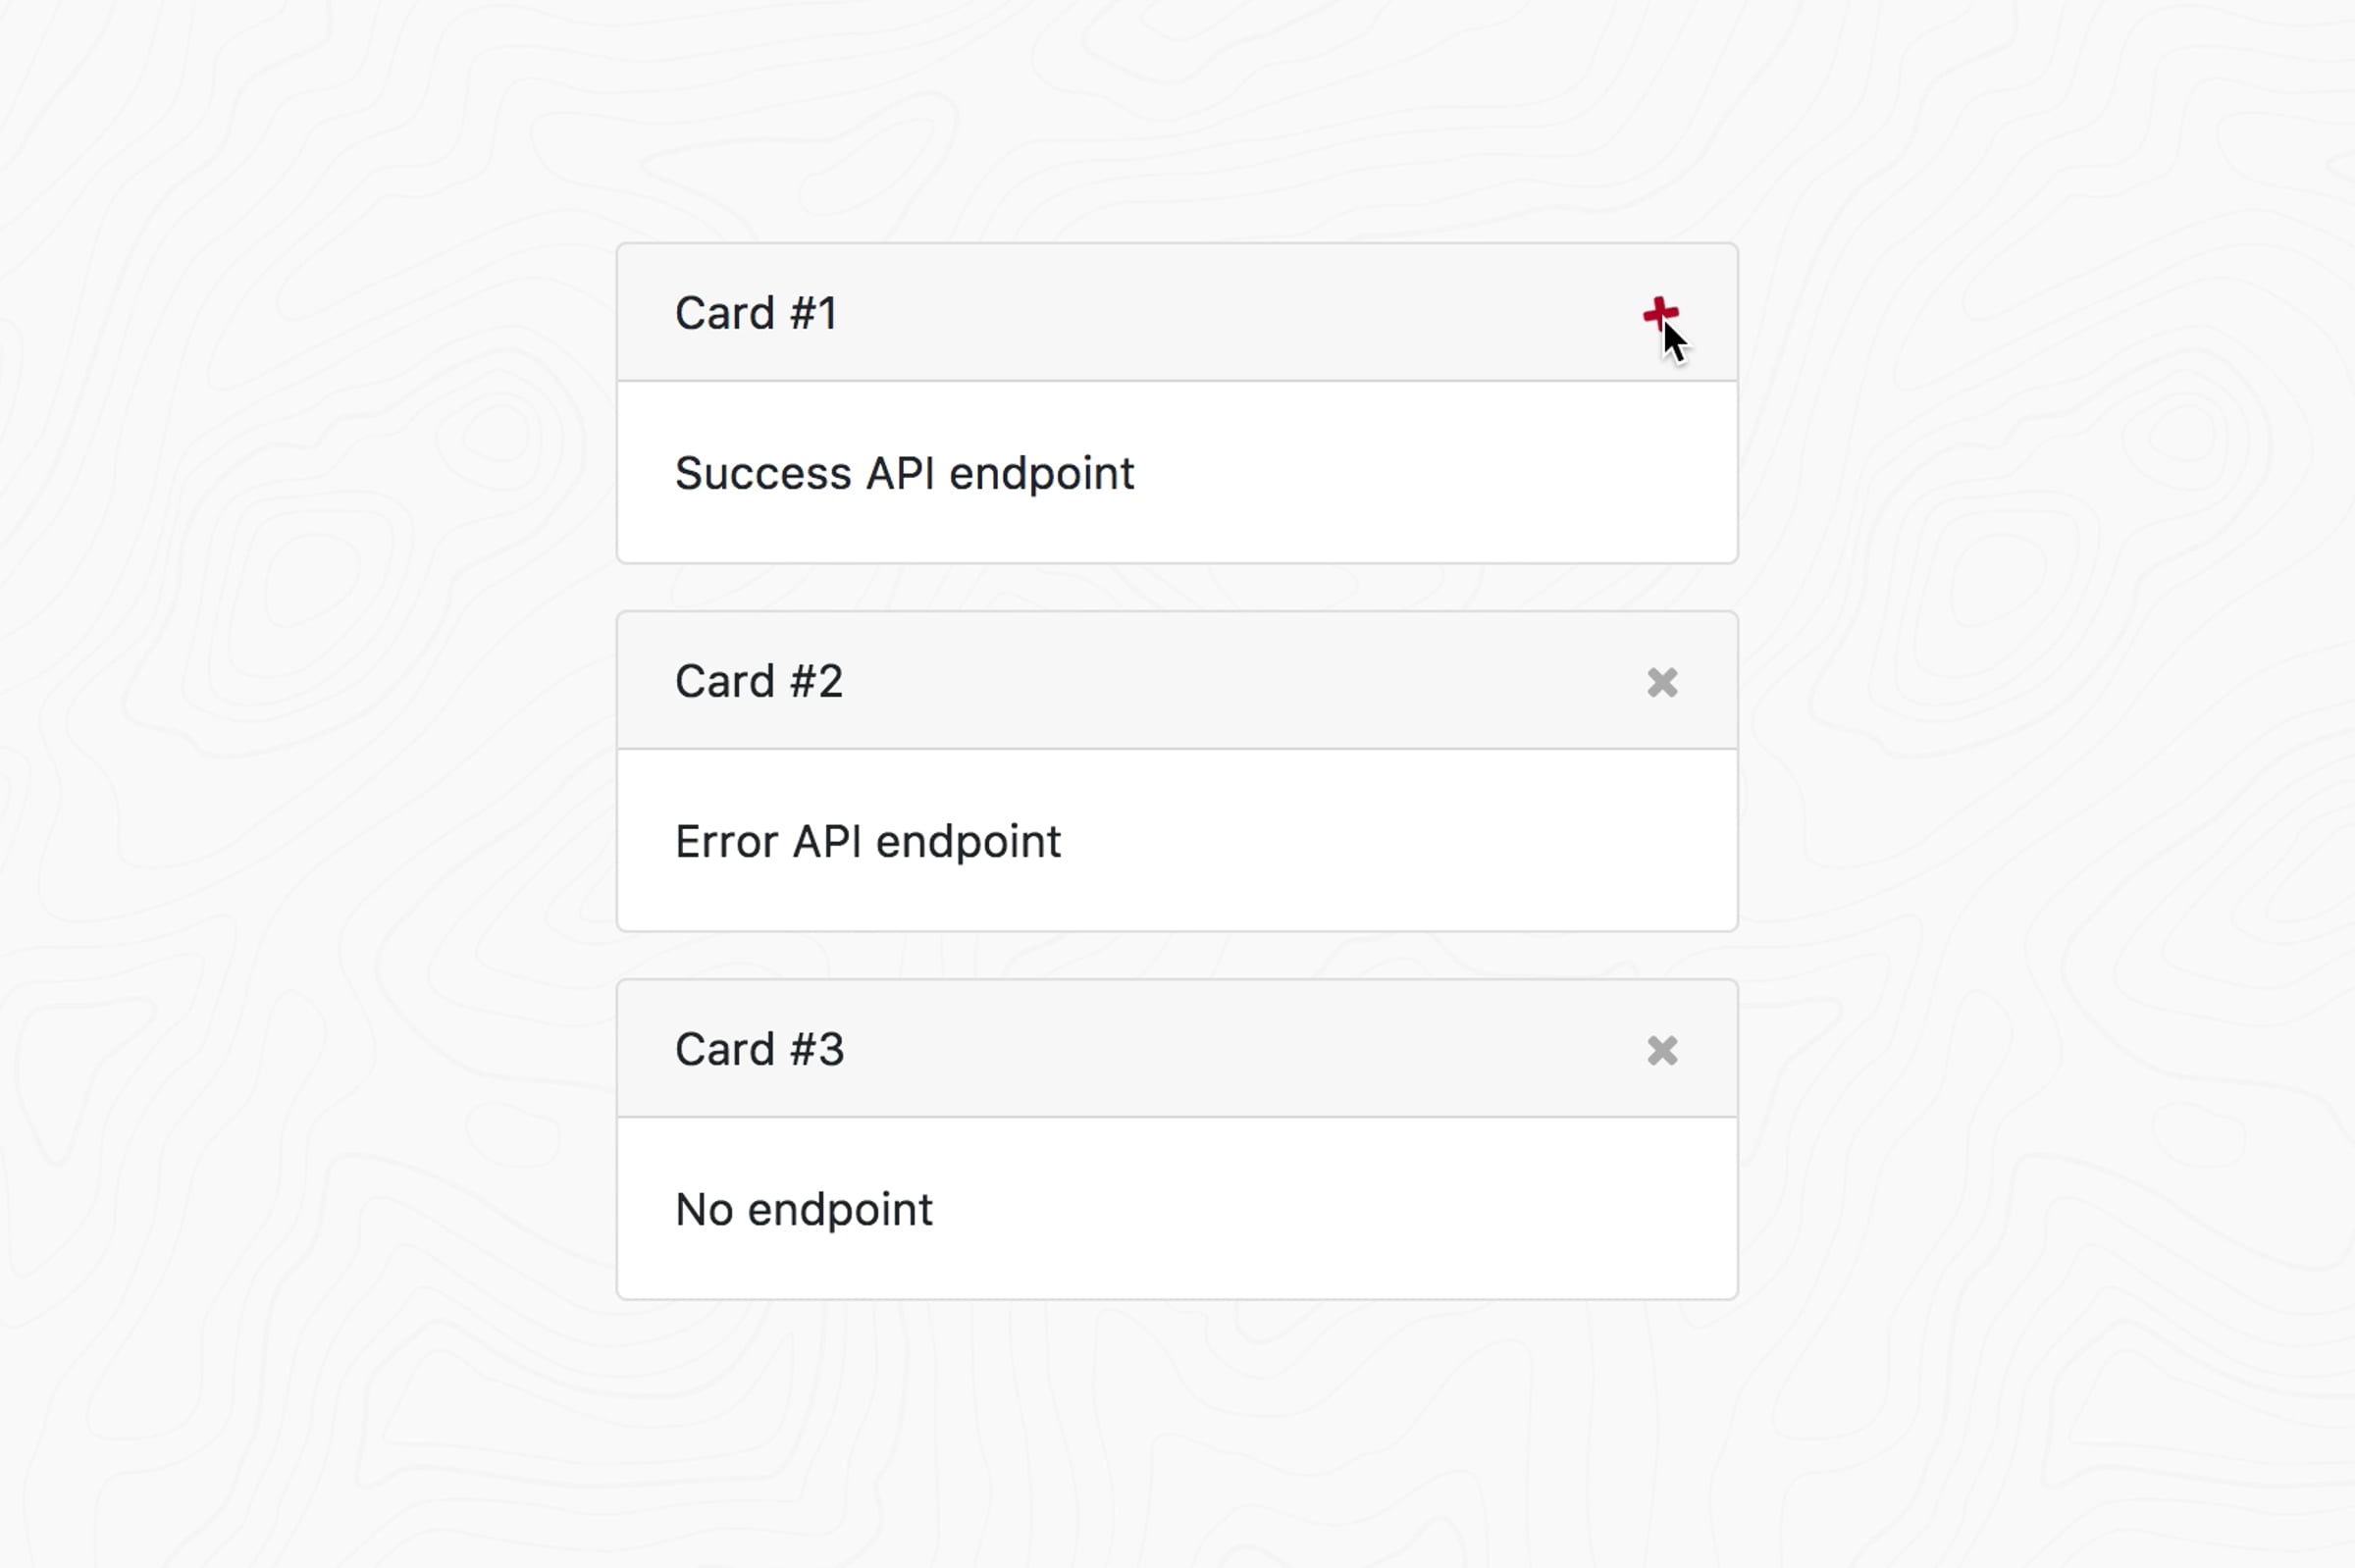Click "endpoint" in Card #3's body text
2355x1568 pixels.
pyautogui.click(x=840, y=1210)
